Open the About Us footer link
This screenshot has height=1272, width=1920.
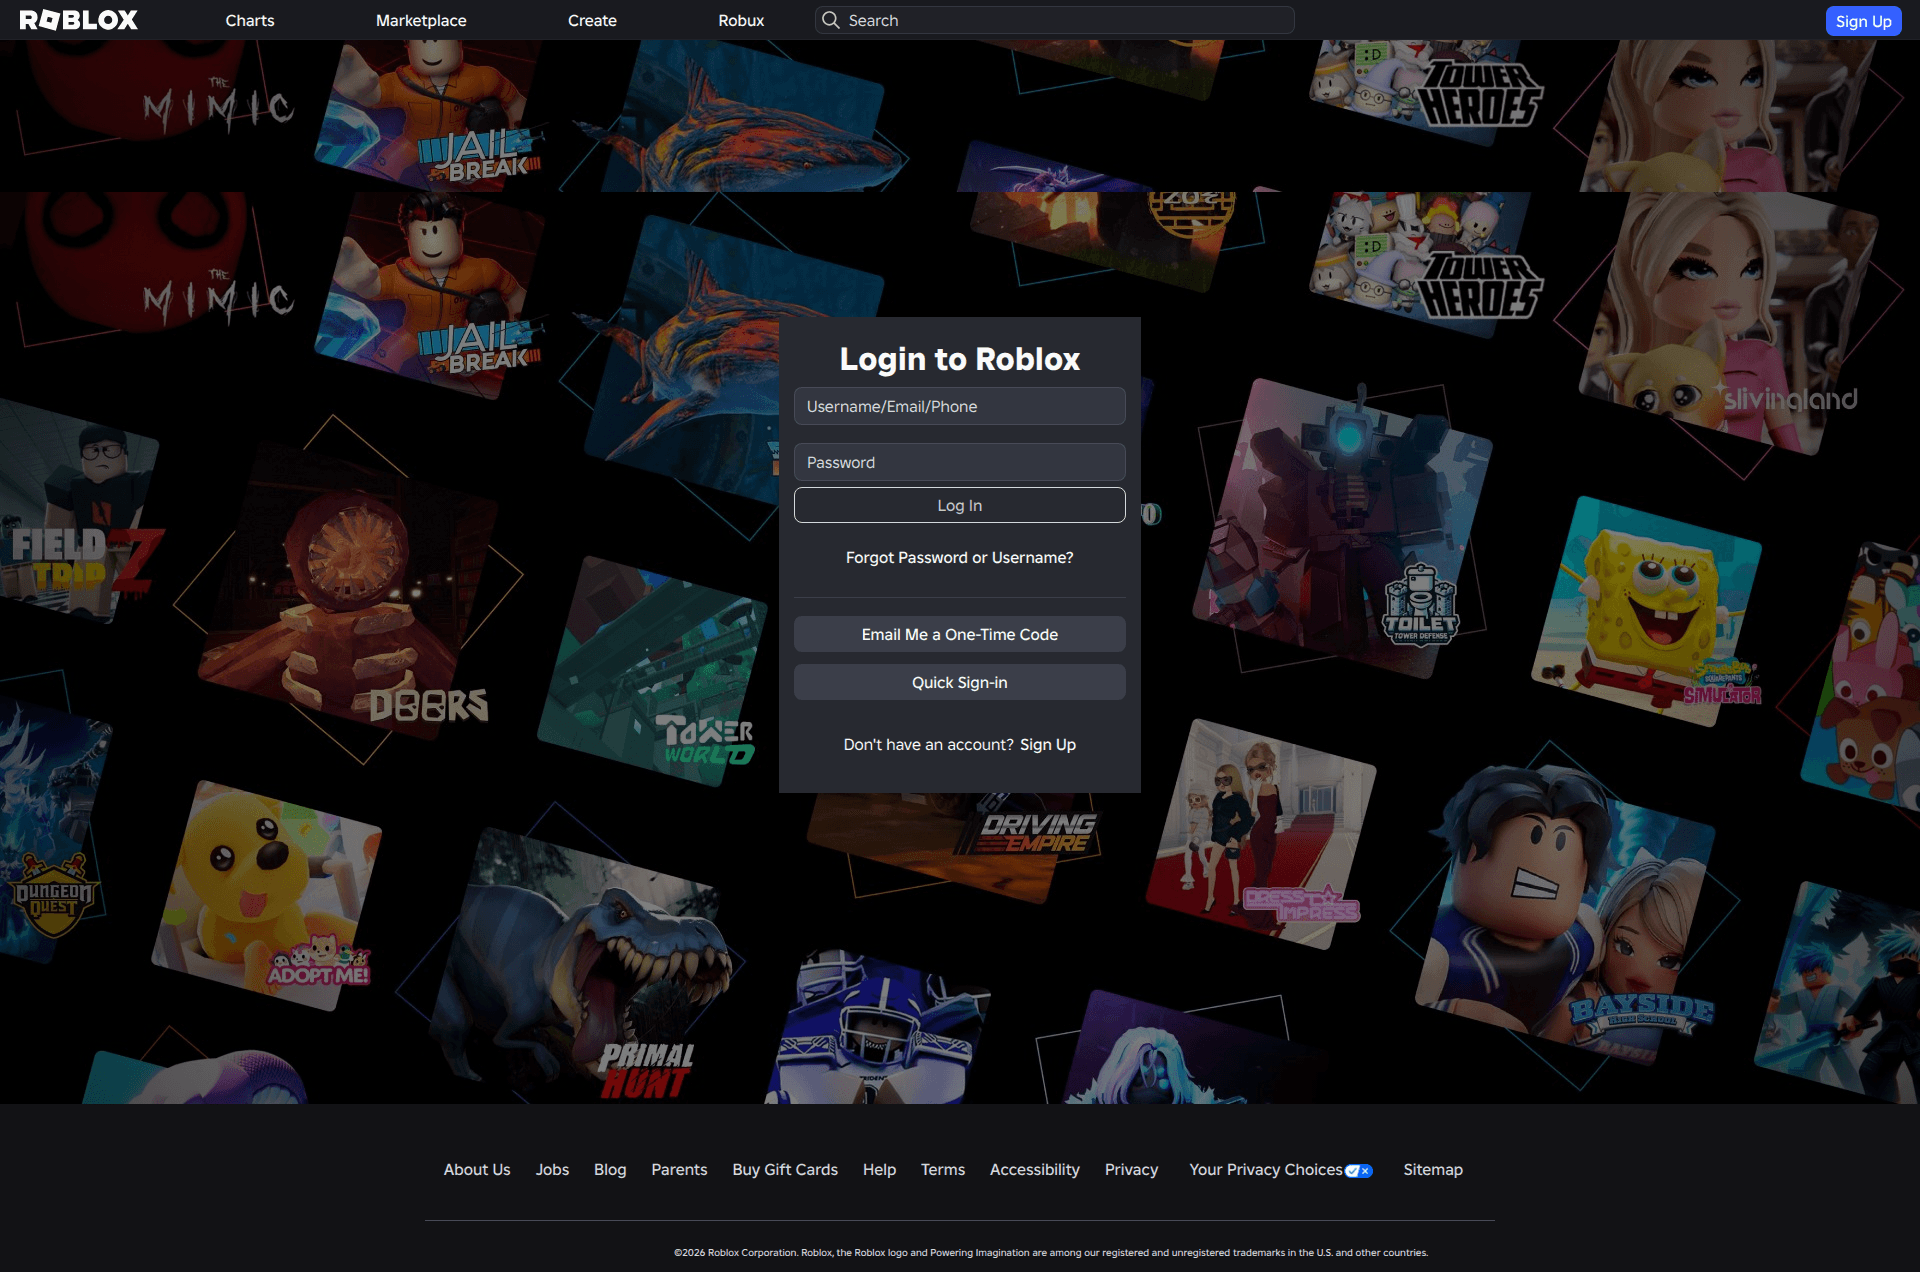[477, 1169]
